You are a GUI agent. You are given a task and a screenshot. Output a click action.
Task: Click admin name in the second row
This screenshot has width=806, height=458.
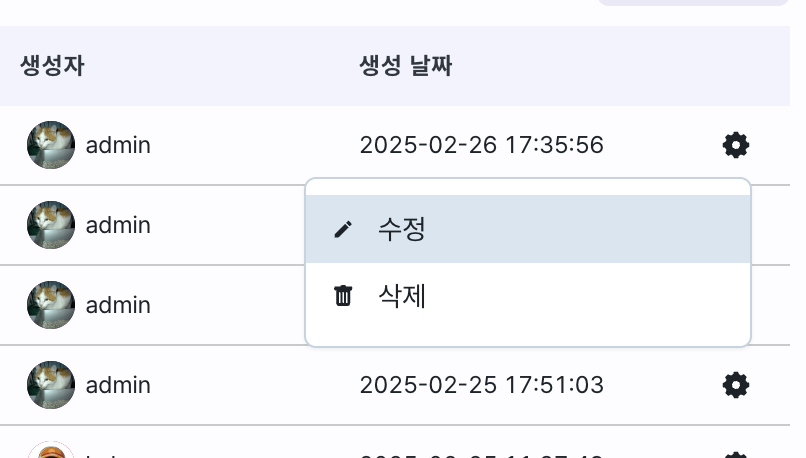(x=118, y=225)
